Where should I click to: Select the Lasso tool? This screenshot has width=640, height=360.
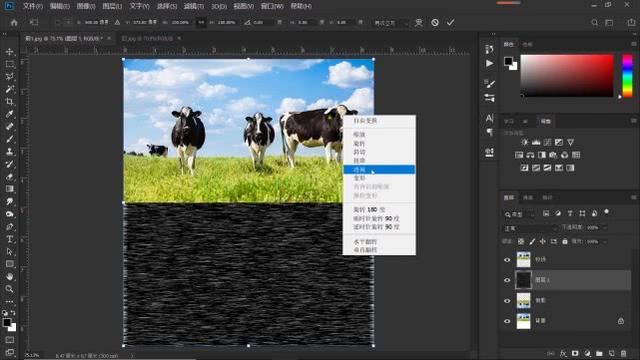[10, 77]
